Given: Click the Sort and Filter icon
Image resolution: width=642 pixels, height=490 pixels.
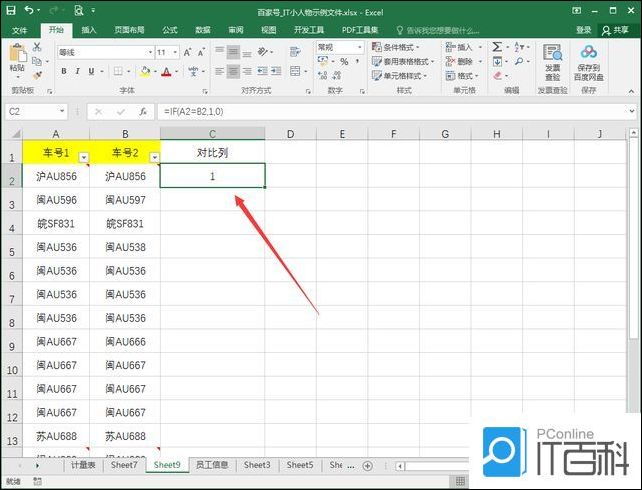Looking at the screenshot, I should point(519,47).
